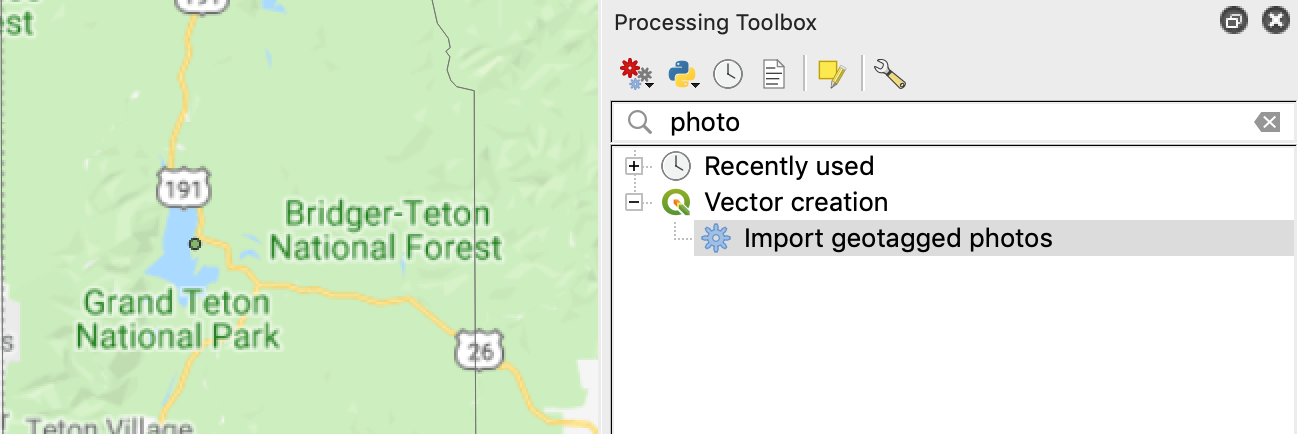Click the Bridger-Teton National Forest label
1298x434 pixels.
tap(386, 230)
